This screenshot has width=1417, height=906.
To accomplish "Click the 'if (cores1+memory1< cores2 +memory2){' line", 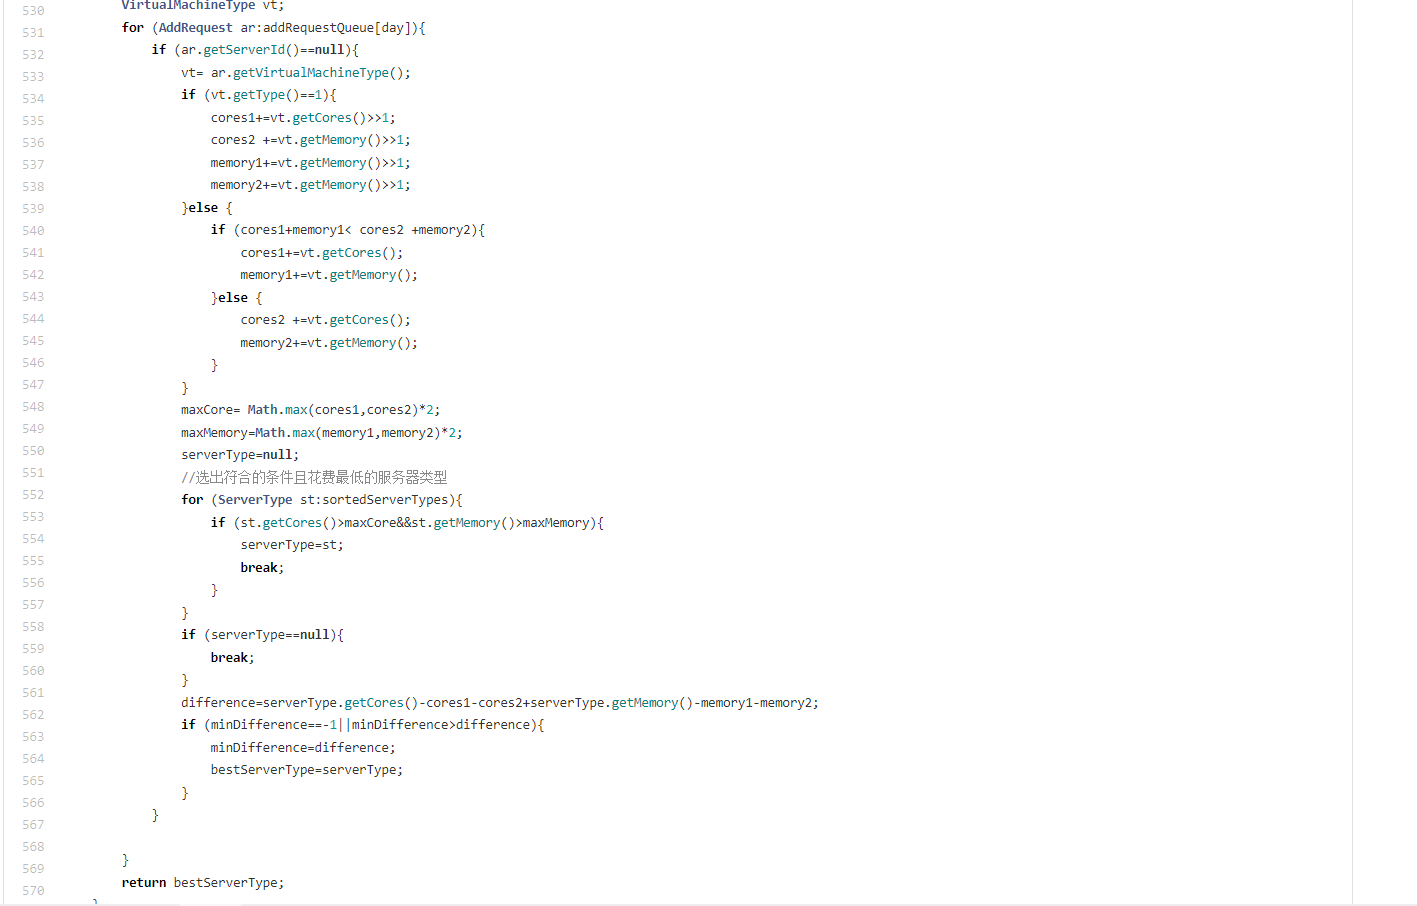I will 348,230.
